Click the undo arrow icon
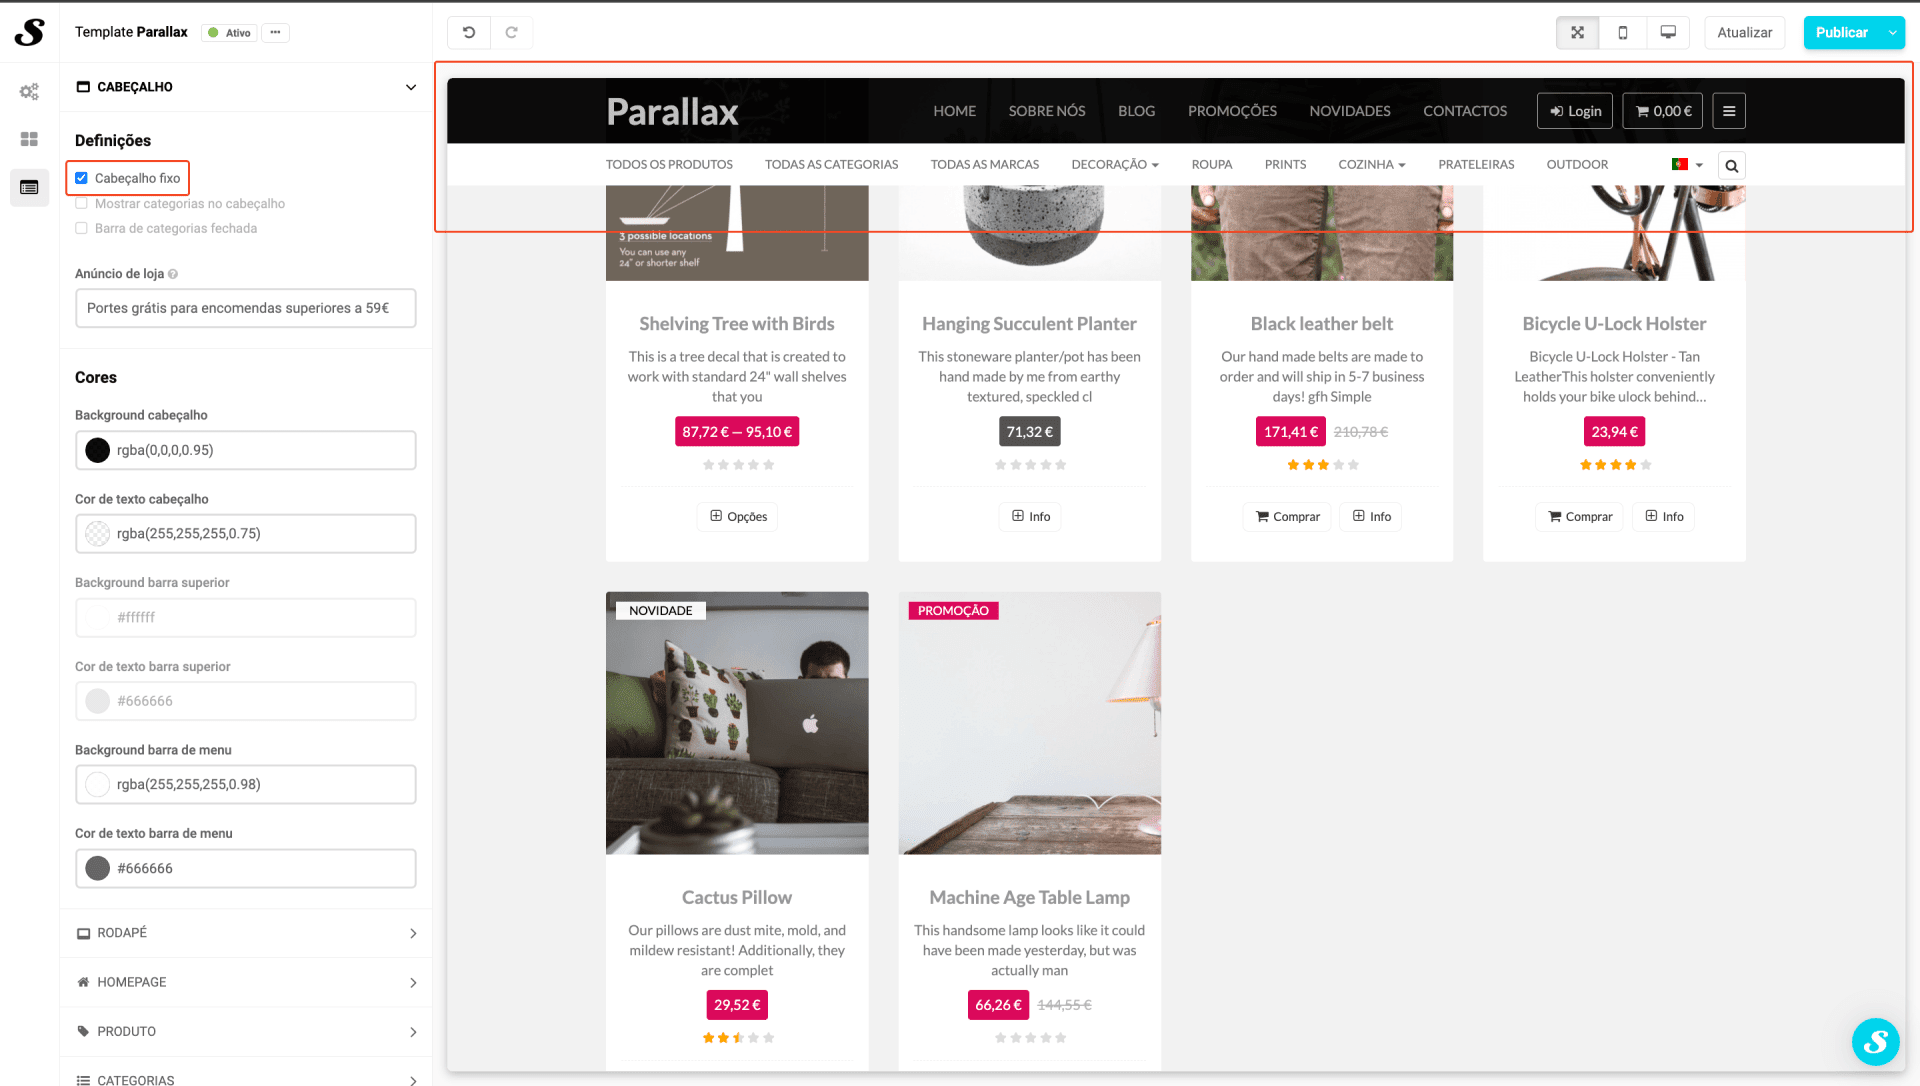 [x=469, y=32]
